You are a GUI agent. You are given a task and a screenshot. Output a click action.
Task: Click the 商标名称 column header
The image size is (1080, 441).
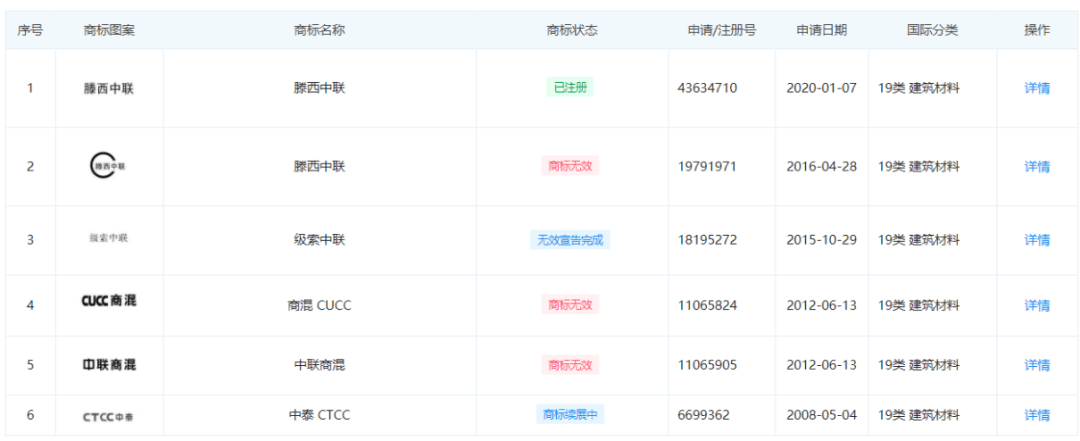(x=319, y=30)
